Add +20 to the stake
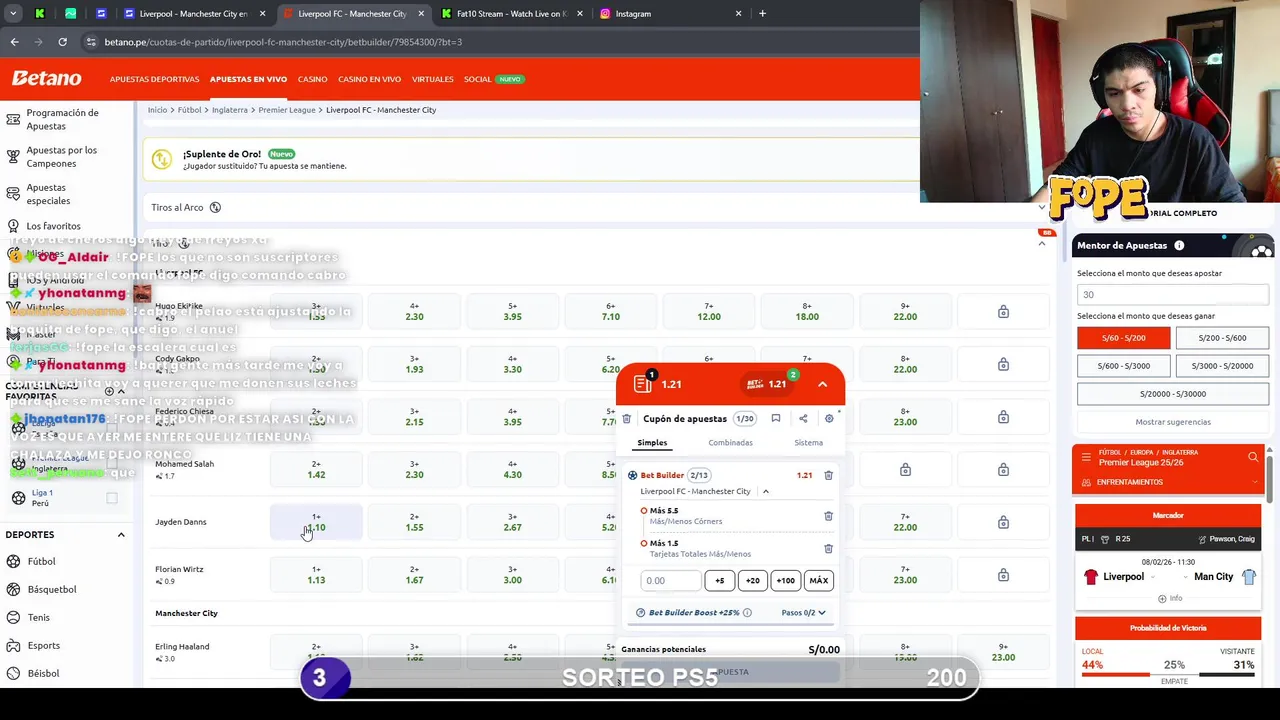The width and height of the screenshot is (1280, 720). click(752, 580)
